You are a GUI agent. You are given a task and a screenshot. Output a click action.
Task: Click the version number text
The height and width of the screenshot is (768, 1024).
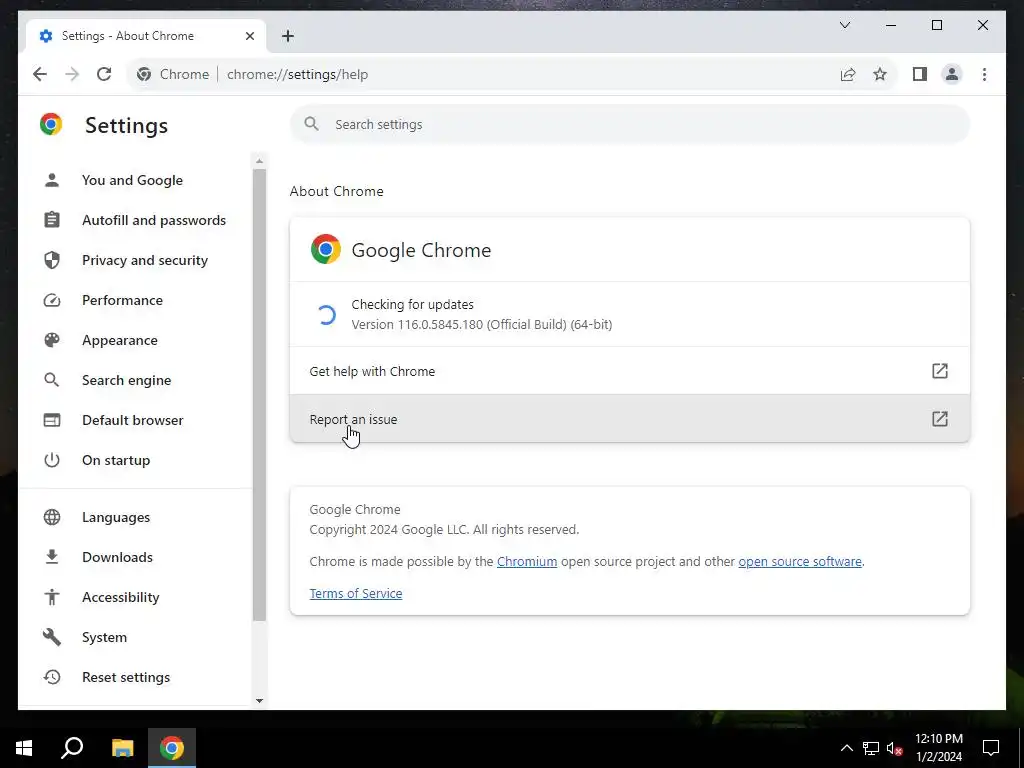482,325
